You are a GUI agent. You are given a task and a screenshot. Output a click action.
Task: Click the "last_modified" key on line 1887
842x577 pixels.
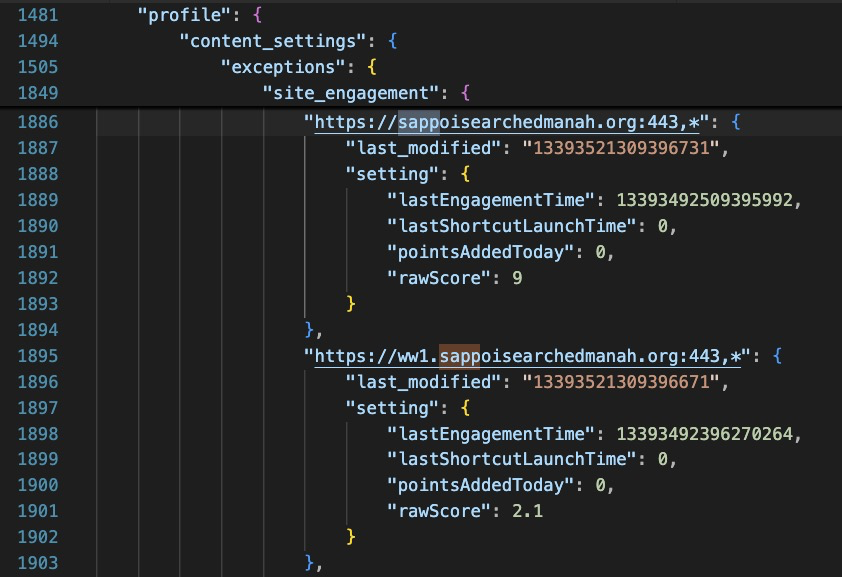pyautogui.click(x=424, y=148)
